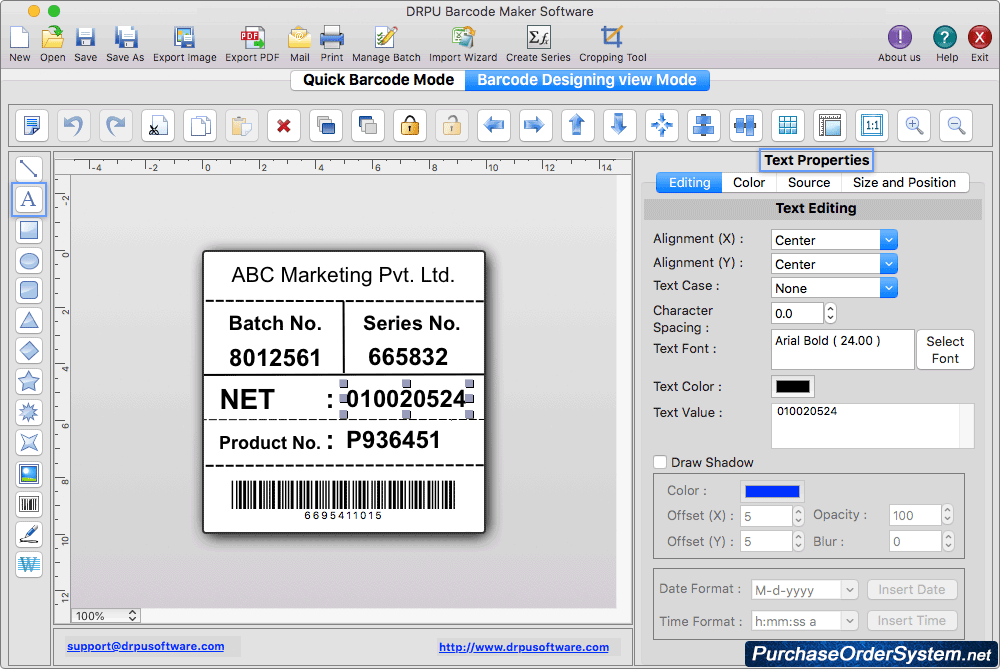Switch to the Color tab

(x=749, y=182)
